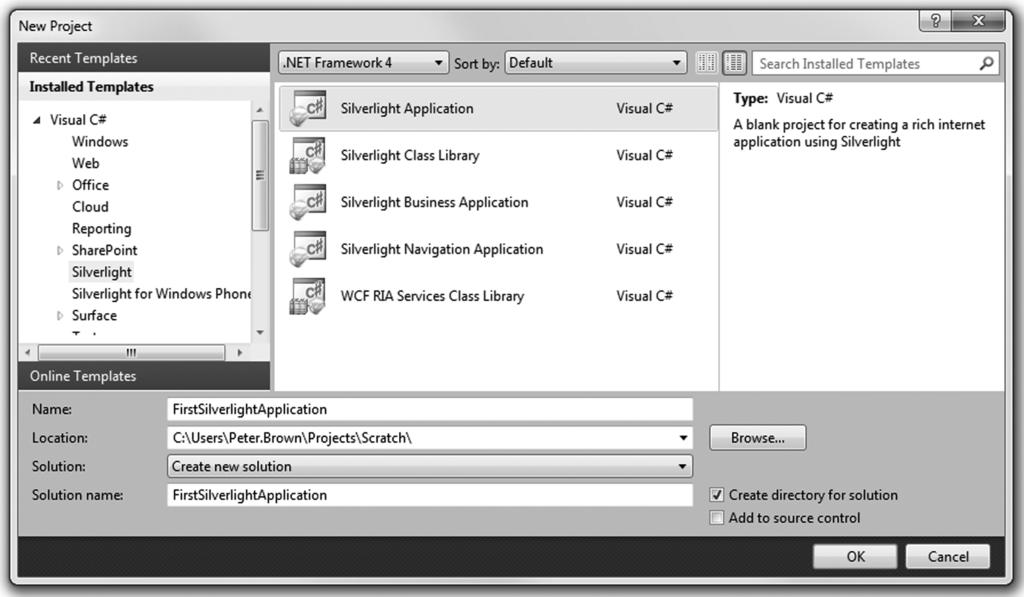Click the WCF RIA Services Class Library icon

(x=308, y=297)
